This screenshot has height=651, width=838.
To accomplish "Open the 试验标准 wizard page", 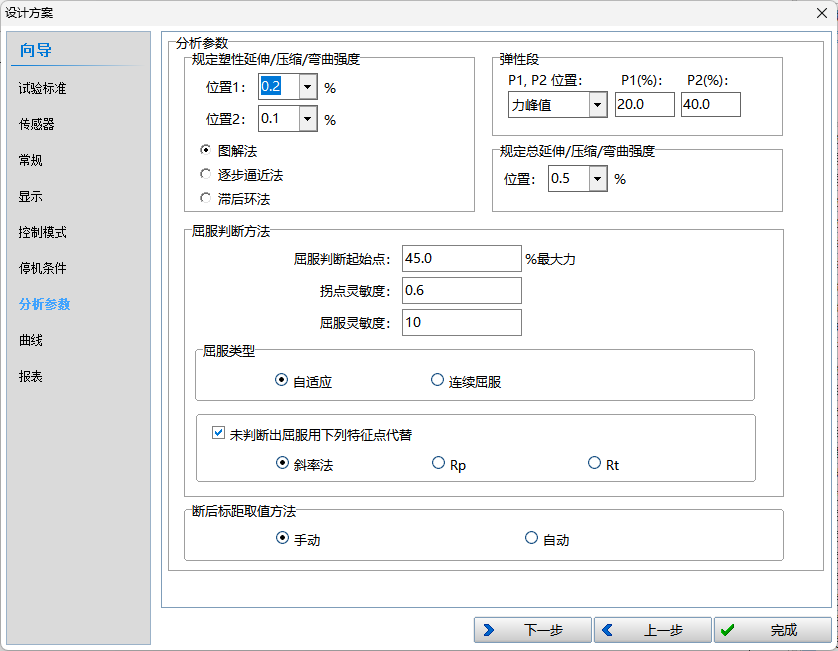I will click(x=42, y=88).
